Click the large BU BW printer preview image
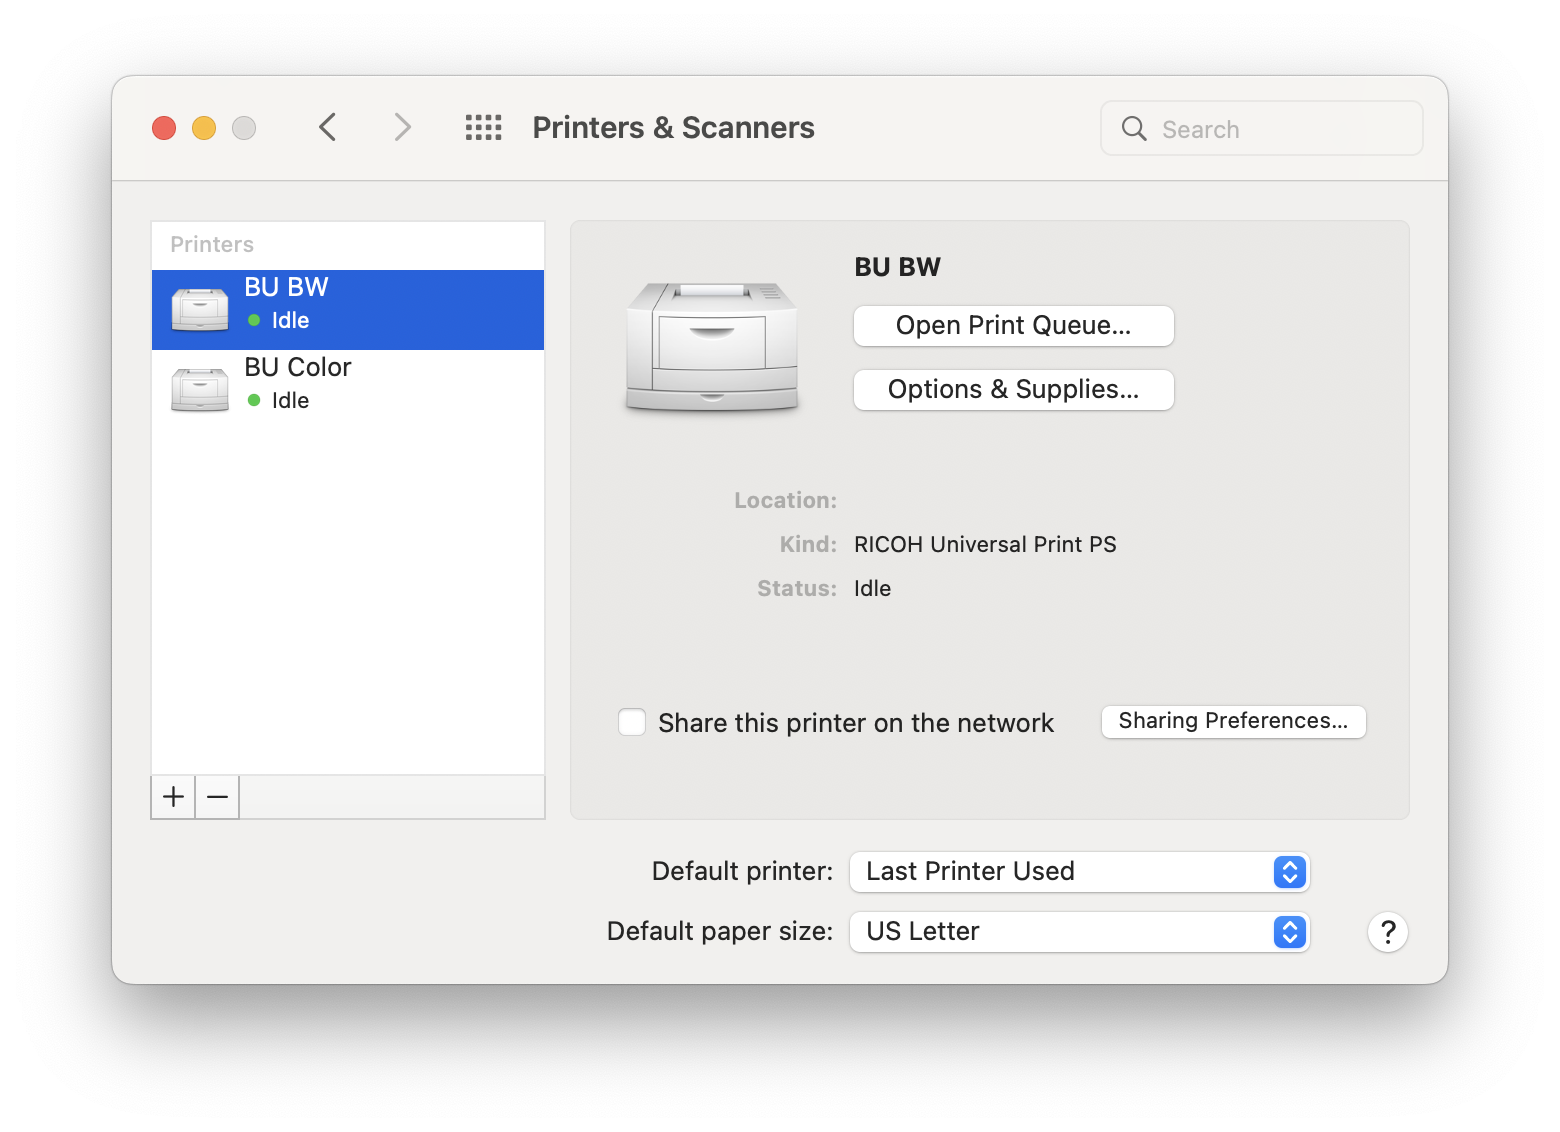The height and width of the screenshot is (1132, 1560). click(712, 345)
